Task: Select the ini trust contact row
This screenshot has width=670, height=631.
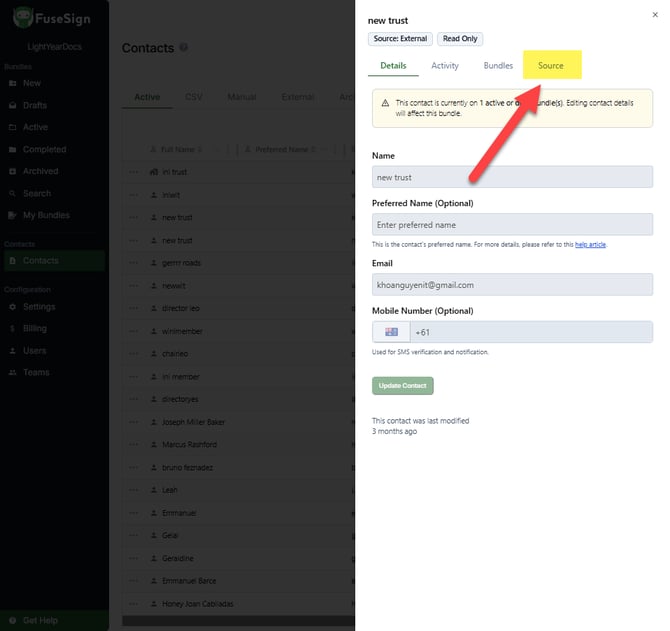Action: click(238, 172)
